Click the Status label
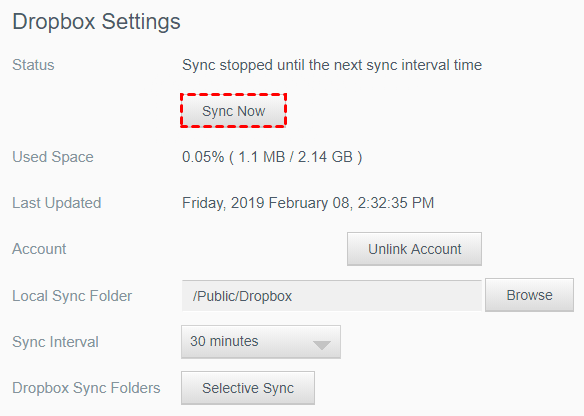Screen dimensions: 584x416 click(33, 65)
